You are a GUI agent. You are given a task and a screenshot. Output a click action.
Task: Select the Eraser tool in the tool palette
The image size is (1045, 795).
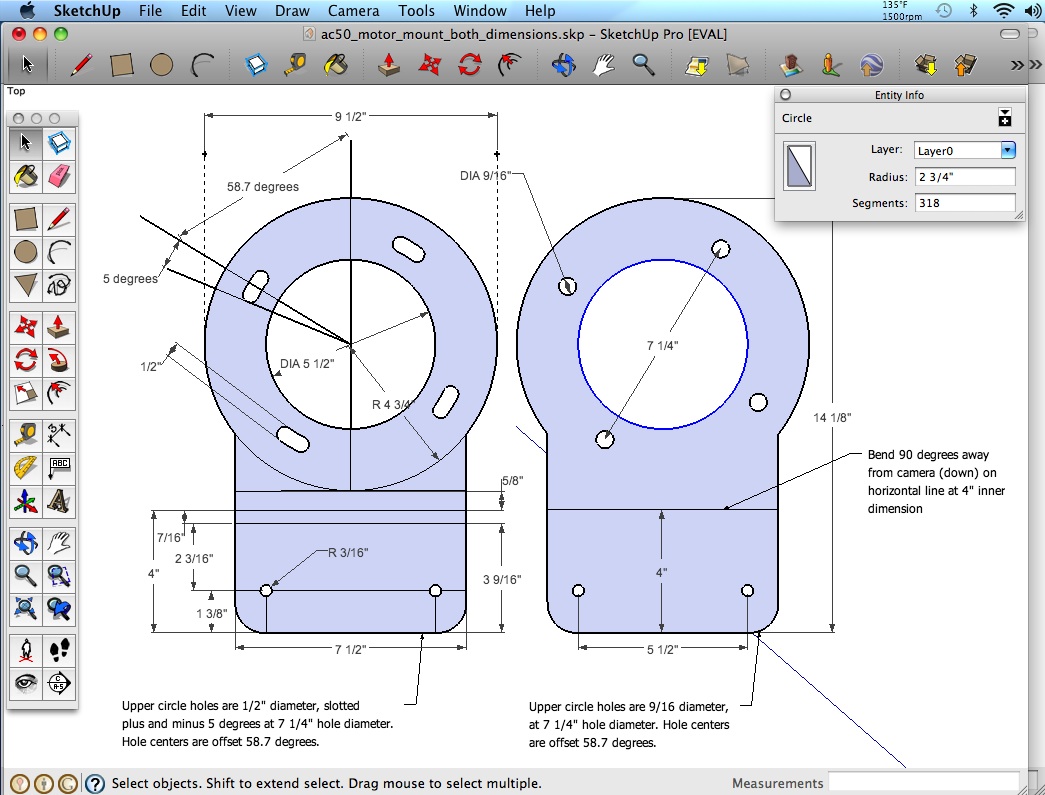tap(60, 177)
